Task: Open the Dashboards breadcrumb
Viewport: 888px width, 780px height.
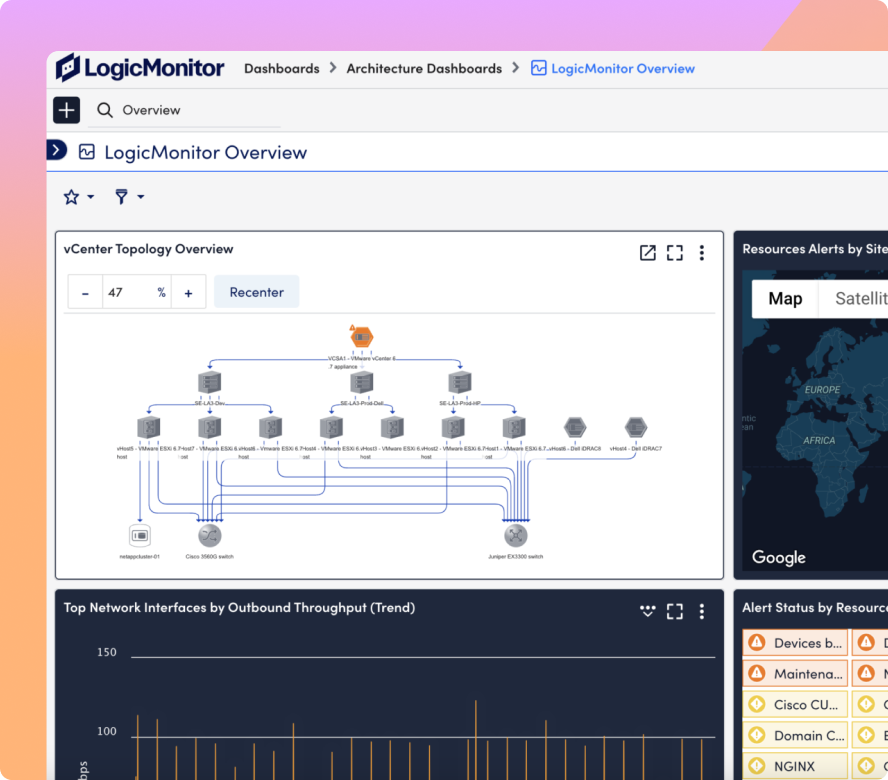Action: pos(281,69)
